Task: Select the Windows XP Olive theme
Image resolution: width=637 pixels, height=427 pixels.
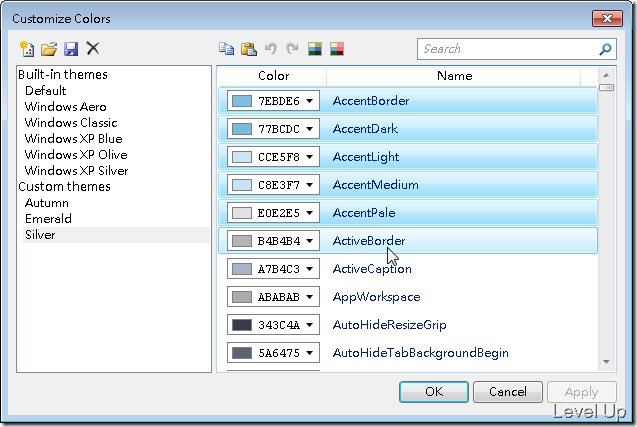Action: 76,155
